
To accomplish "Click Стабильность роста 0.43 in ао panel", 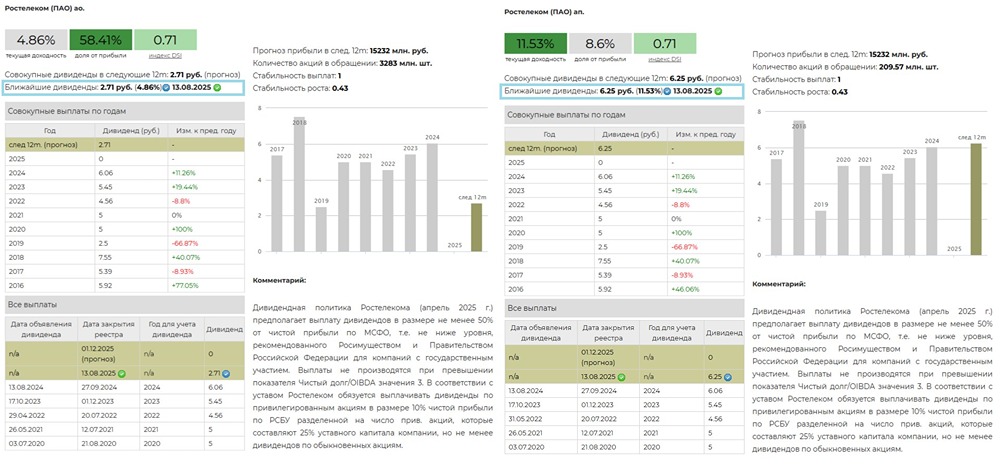I will point(300,89).
